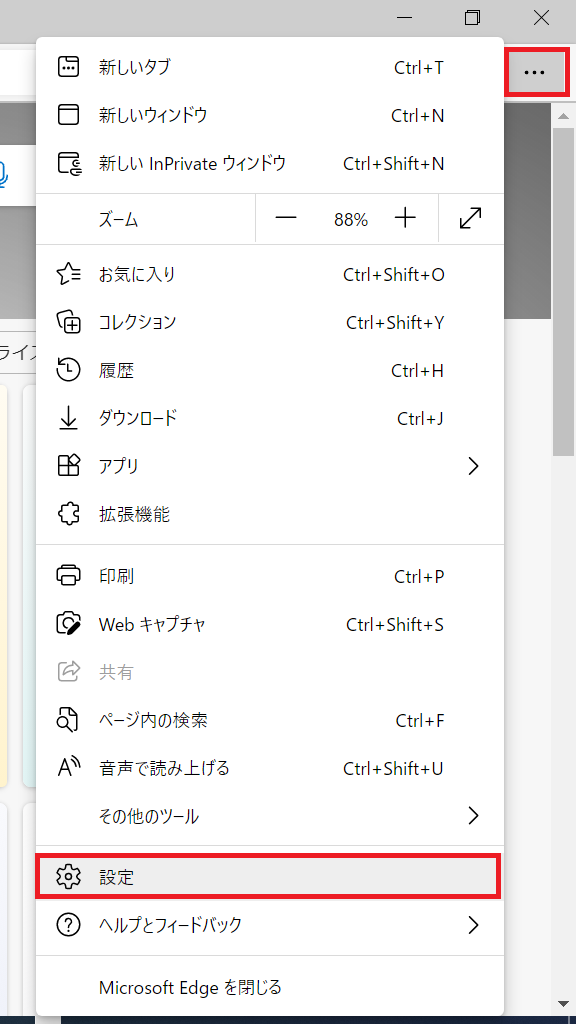Screen dimensions: 576x1024
Task: Click the page scrollbar up arrow
Action: (x=563, y=115)
